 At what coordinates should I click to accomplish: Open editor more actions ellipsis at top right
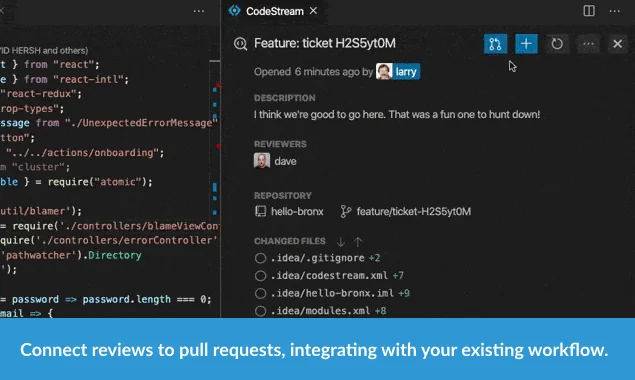pyautogui.click(x=614, y=11)
